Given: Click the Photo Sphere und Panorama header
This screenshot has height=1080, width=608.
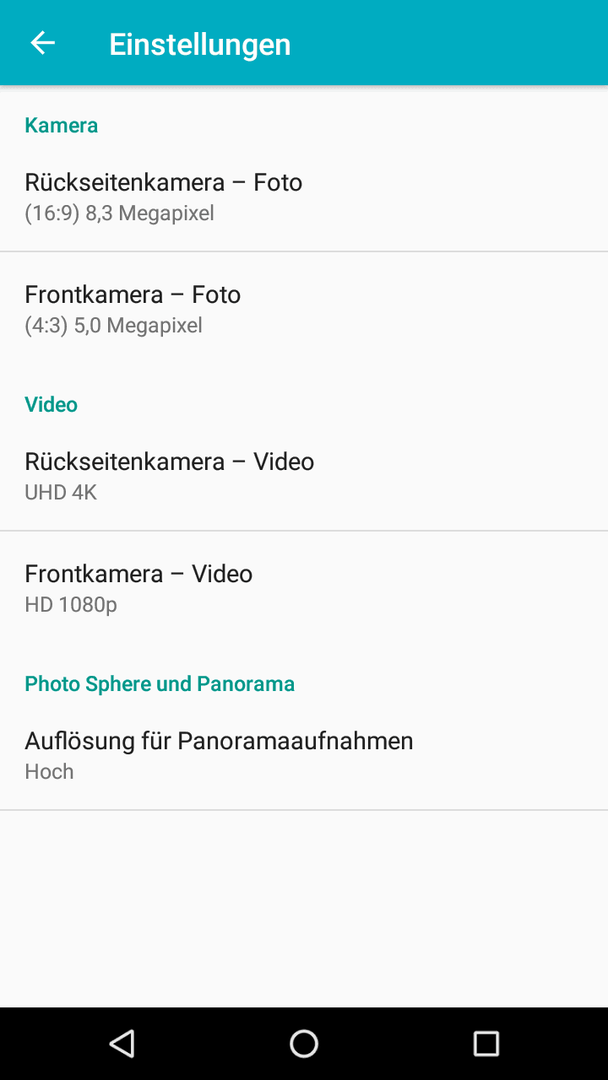Looking at the screenshot, I should tap(160, 684).
